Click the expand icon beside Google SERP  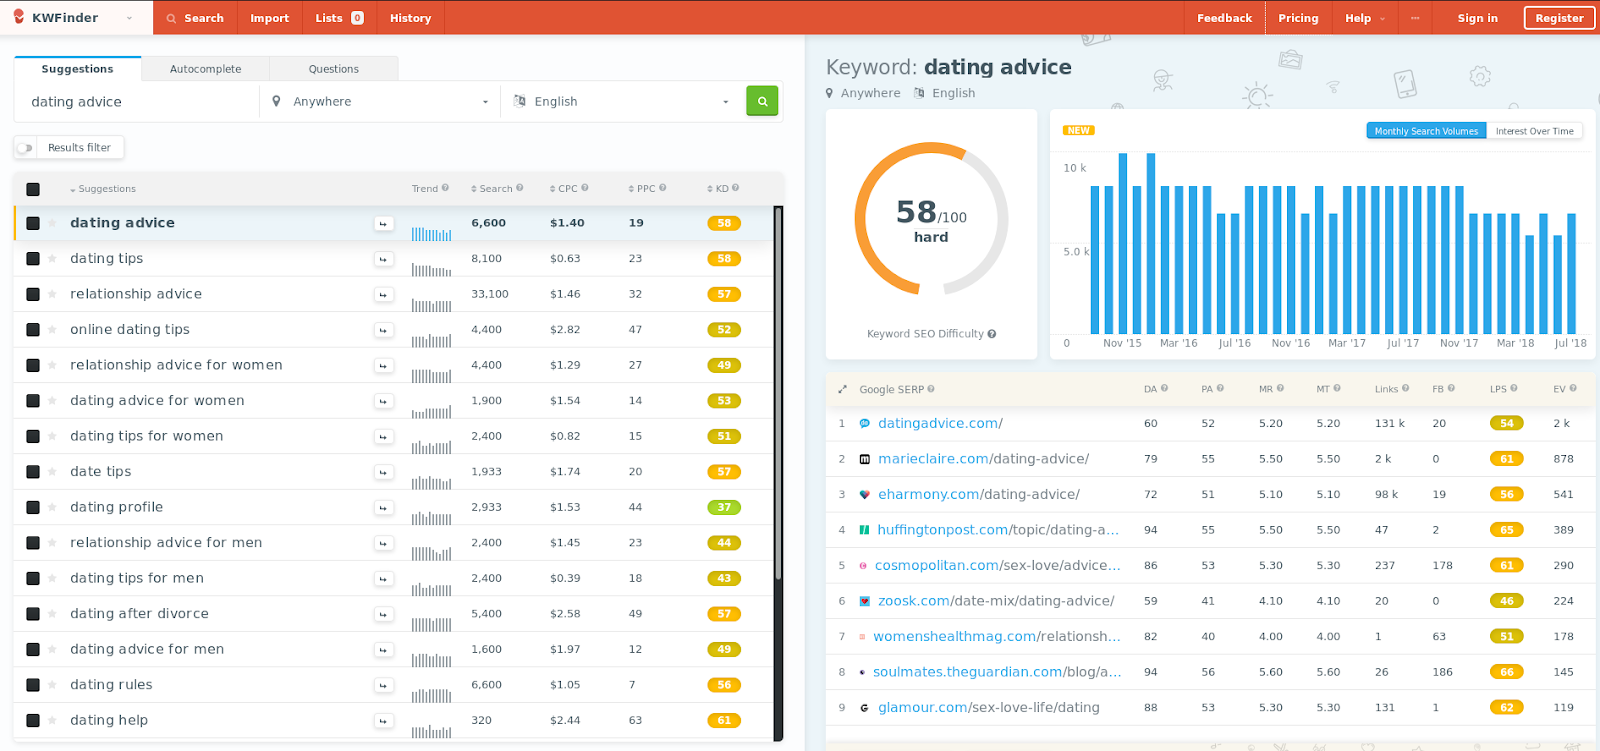pos(842,390)
